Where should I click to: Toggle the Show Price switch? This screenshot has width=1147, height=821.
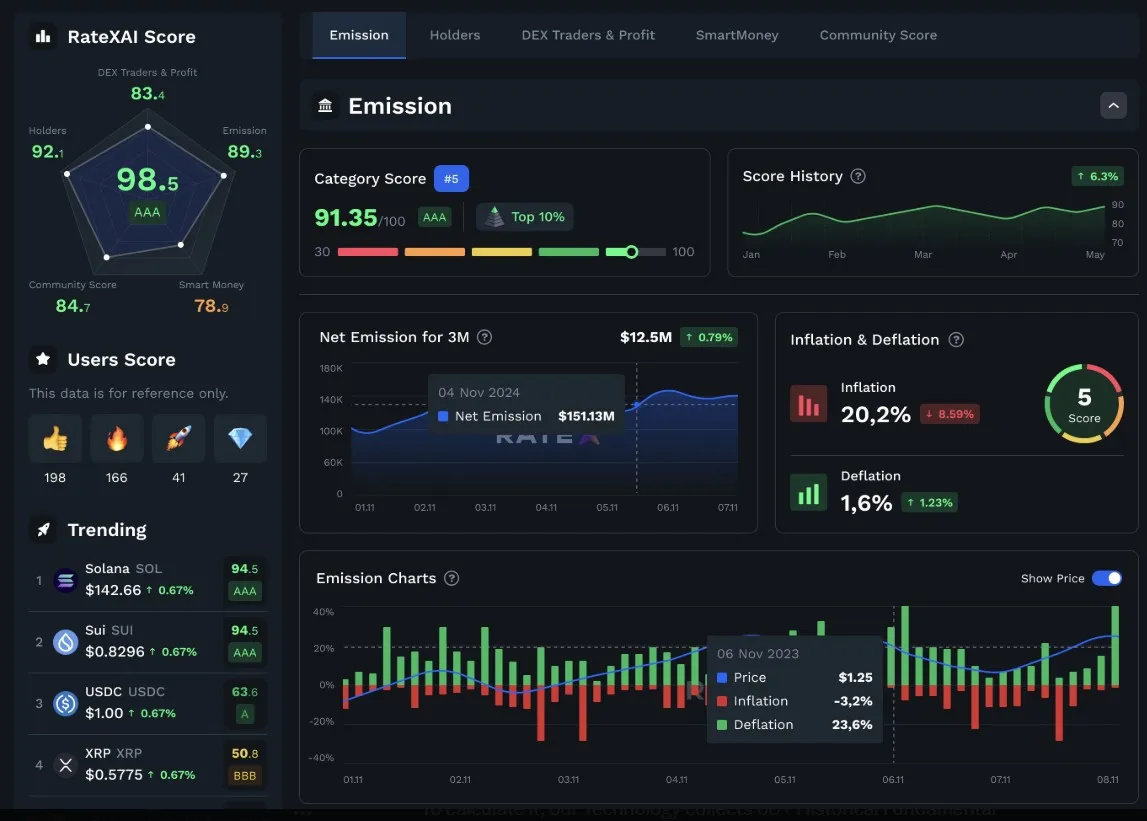pos(1106,578)
